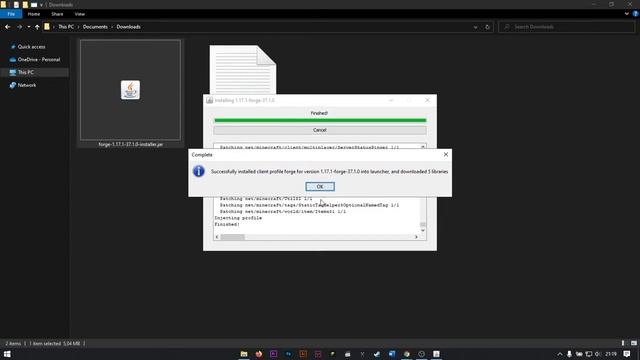The height and width of the screenshot is (360, 640).
Task: Click the Search Downloads field
Action: pyautogui.click(x=567, y=27)
